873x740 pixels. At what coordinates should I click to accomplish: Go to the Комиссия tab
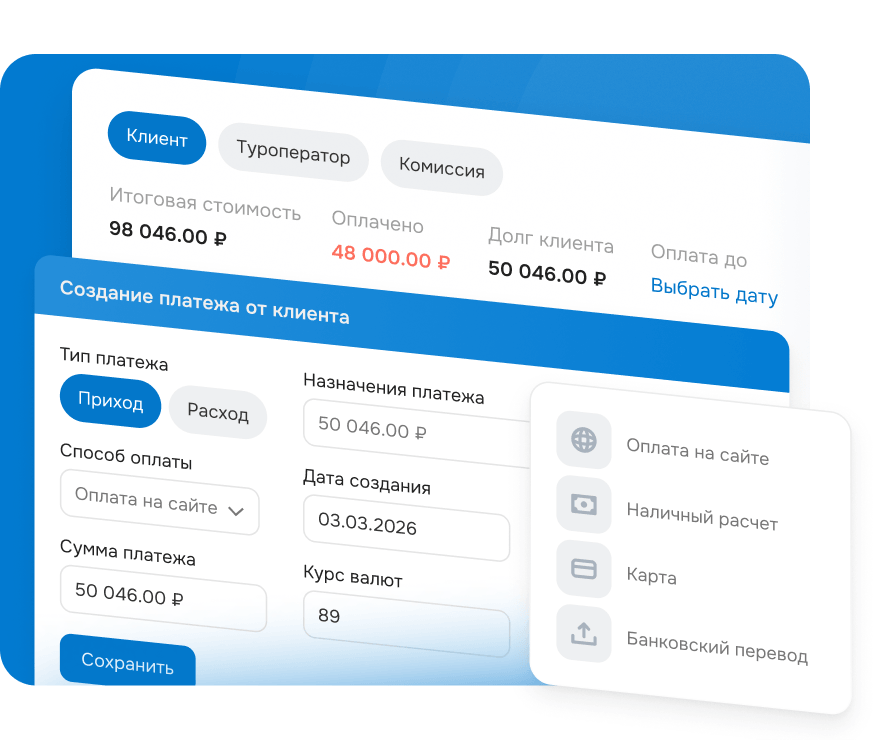[441, 168]
